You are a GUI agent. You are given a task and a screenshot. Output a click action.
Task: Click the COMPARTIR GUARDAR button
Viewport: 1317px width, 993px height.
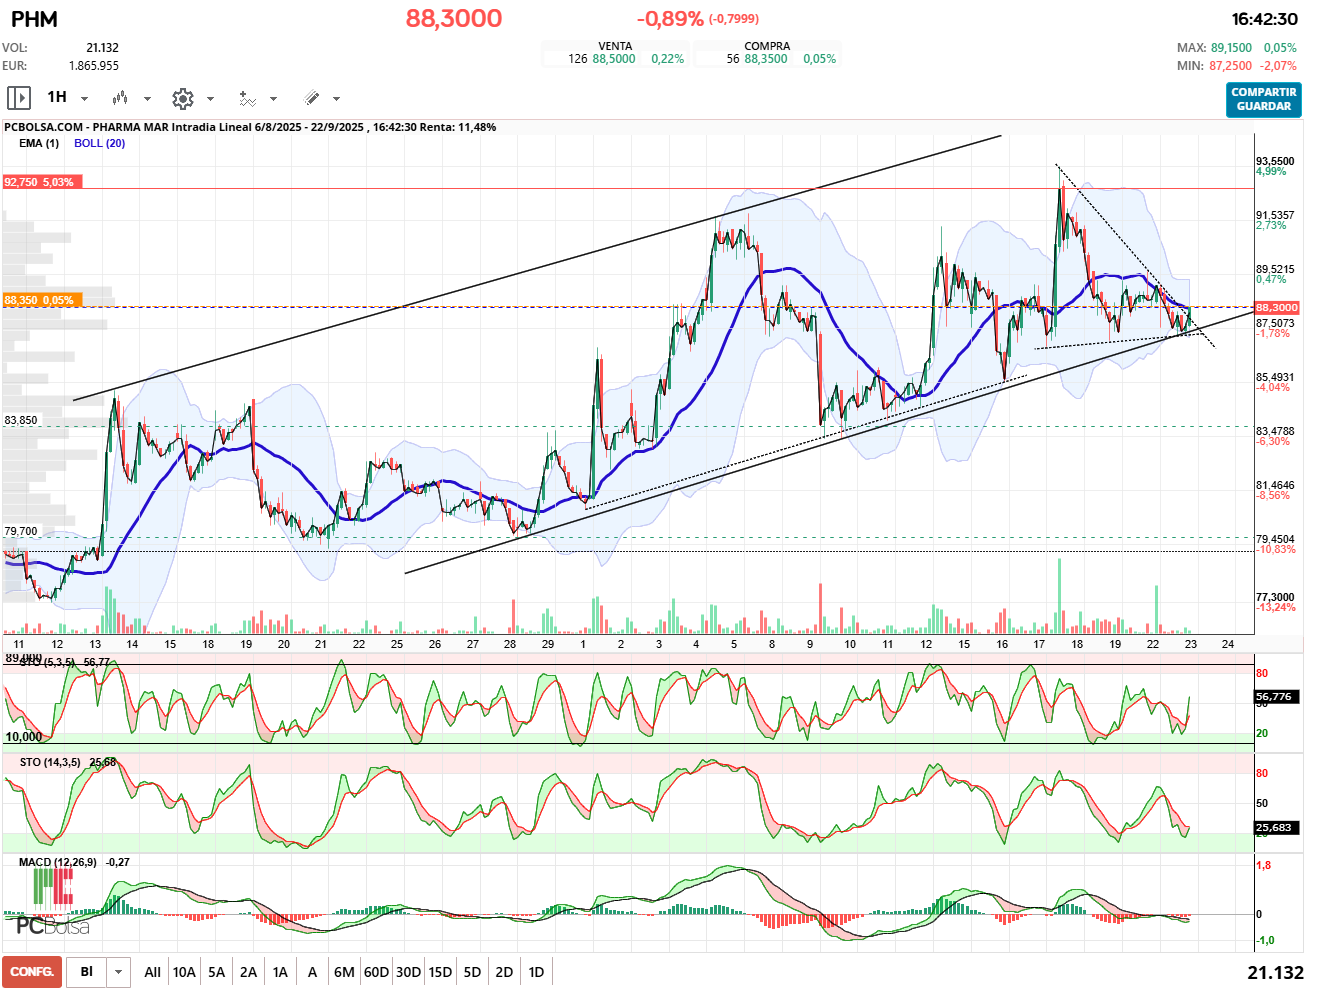pyautogui.click(x=1264, y=99)
